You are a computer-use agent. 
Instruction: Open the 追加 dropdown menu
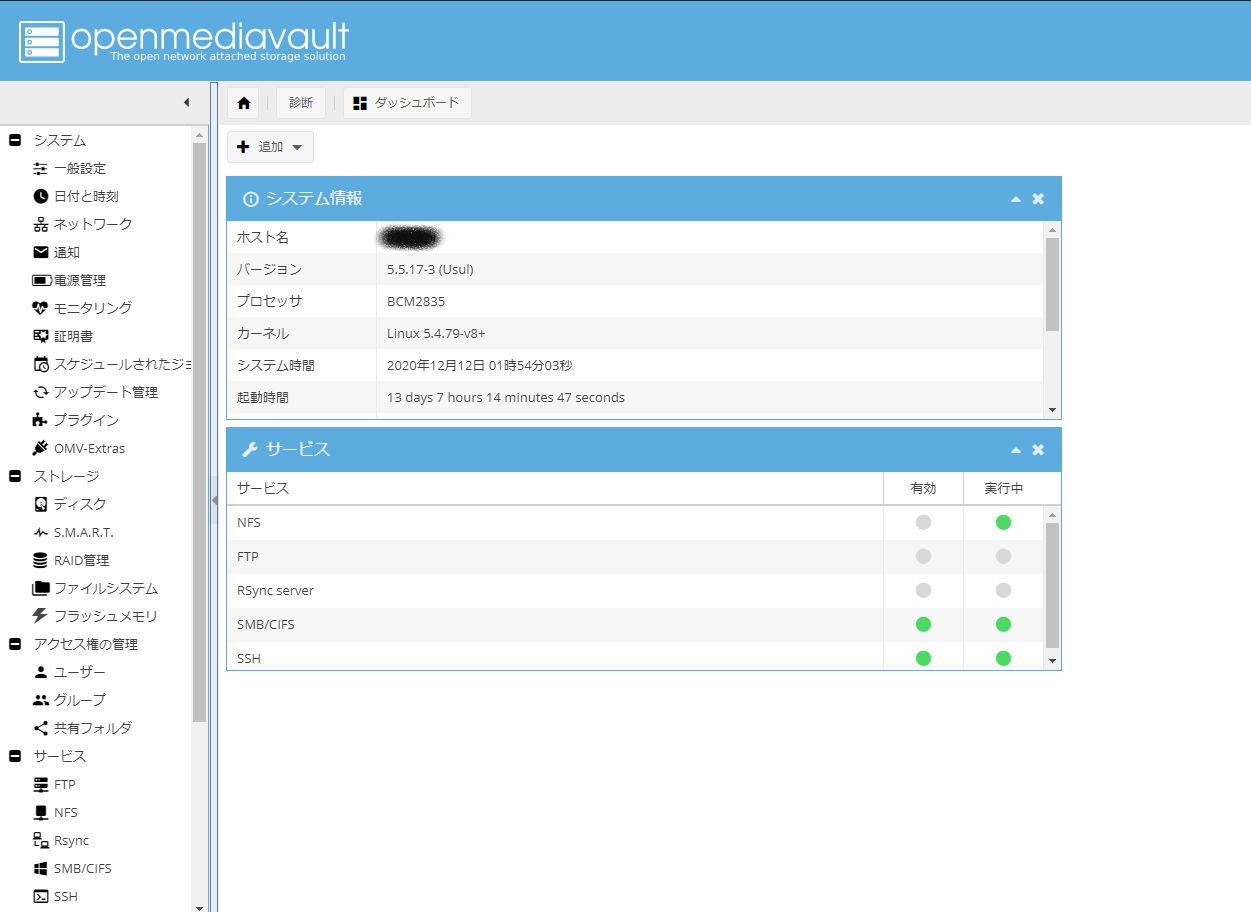[270, 147]
